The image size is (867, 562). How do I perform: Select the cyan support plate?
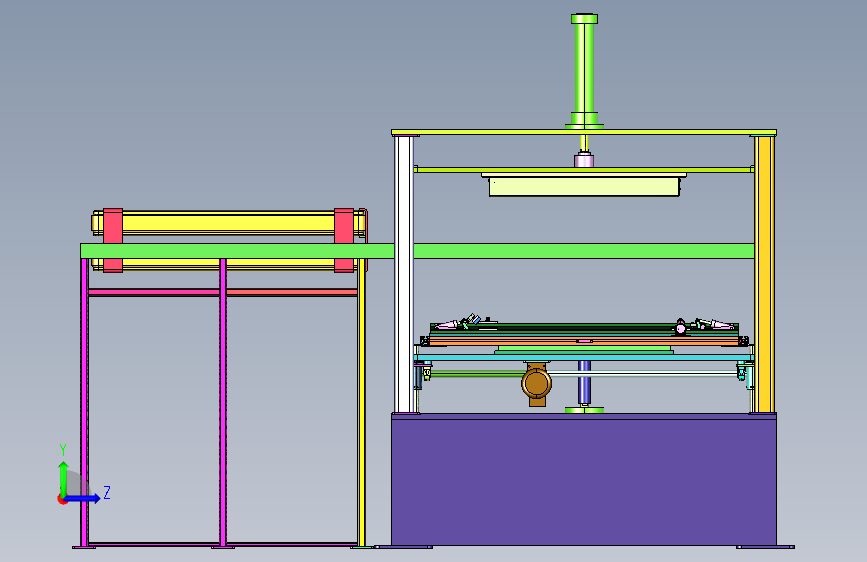pyautogui.click(x=584, y=358)
